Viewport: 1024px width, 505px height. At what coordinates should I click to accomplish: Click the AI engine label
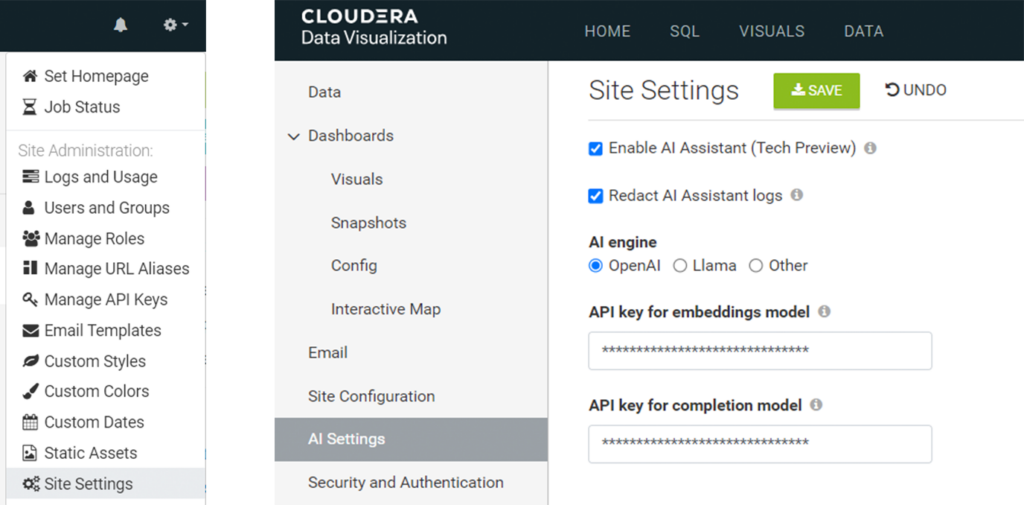pyautogui.click(x=623, y=242)
